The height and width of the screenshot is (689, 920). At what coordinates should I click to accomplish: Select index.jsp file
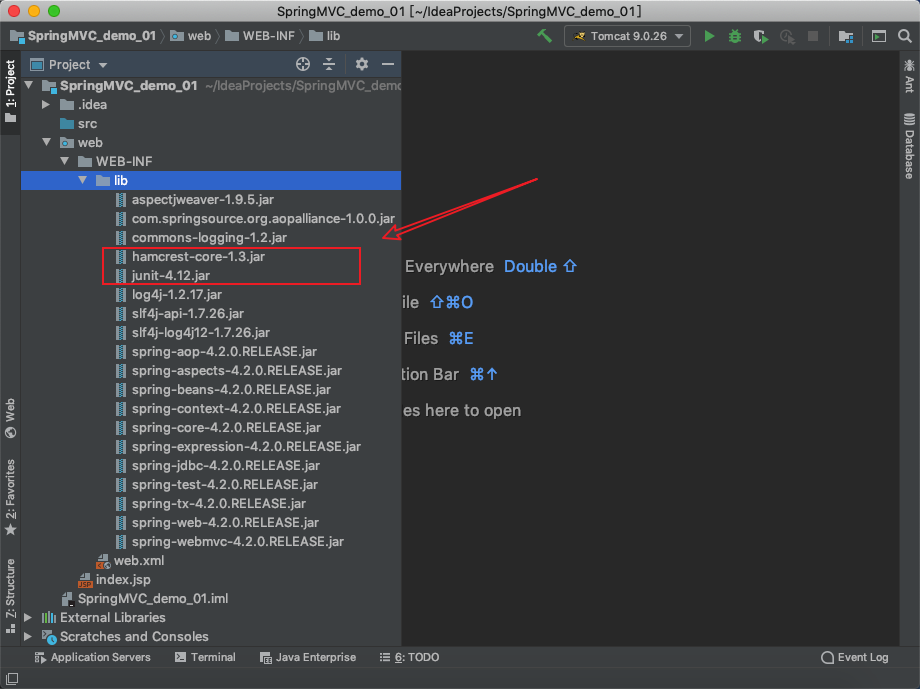pos(115,580)
